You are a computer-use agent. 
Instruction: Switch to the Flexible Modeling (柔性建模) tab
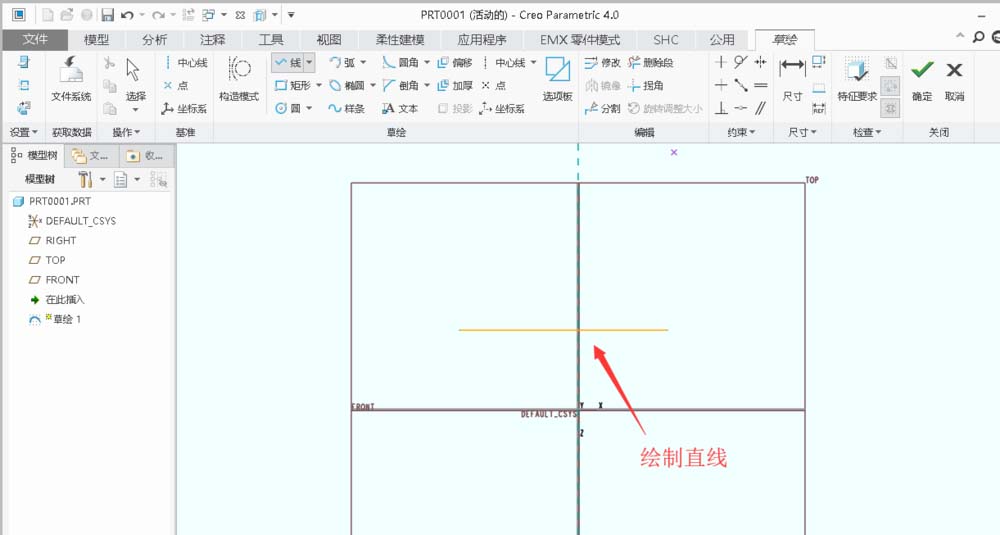(400, 40)
